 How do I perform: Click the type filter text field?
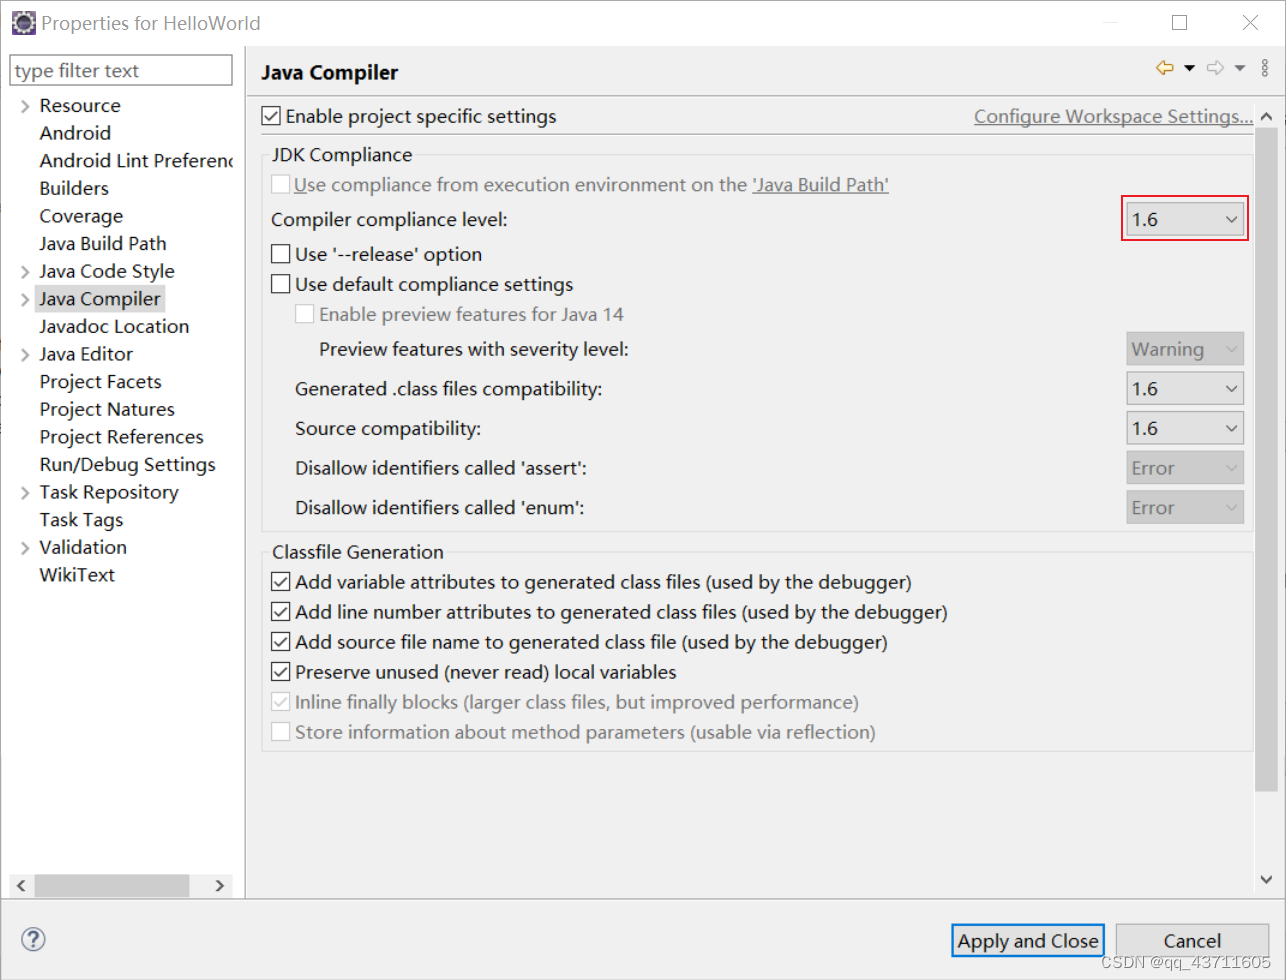[120, 70]
